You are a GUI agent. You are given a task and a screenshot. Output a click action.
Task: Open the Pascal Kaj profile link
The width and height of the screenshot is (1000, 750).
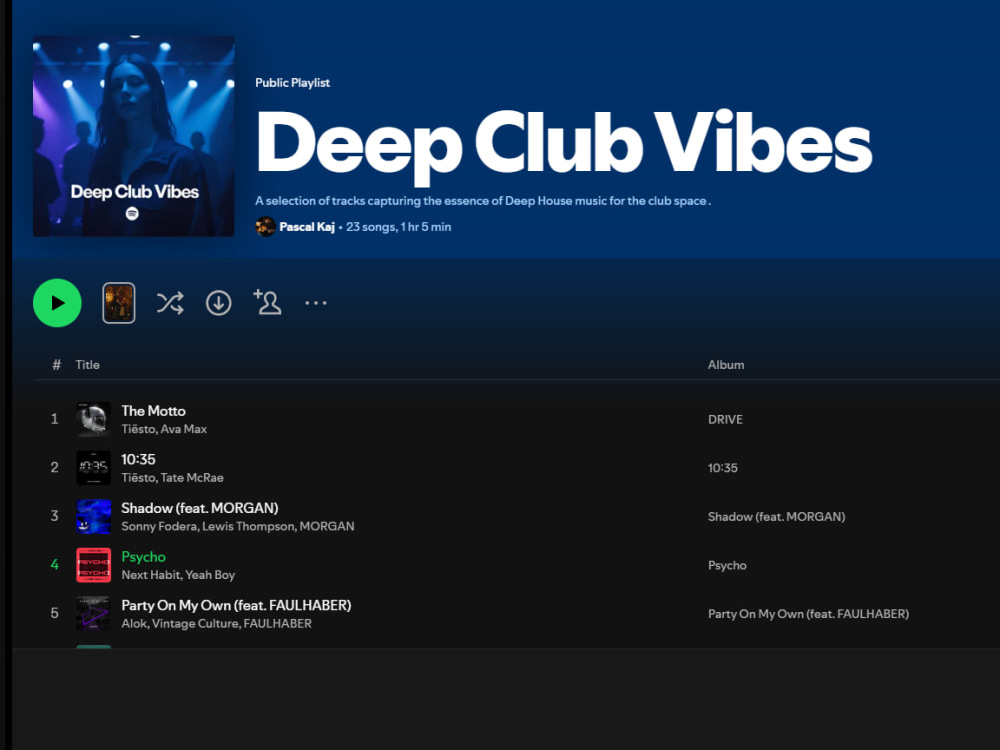(307, 227)
